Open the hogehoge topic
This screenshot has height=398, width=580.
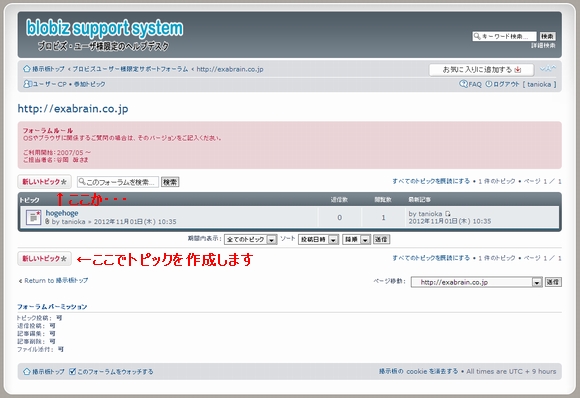click(62, 213)
